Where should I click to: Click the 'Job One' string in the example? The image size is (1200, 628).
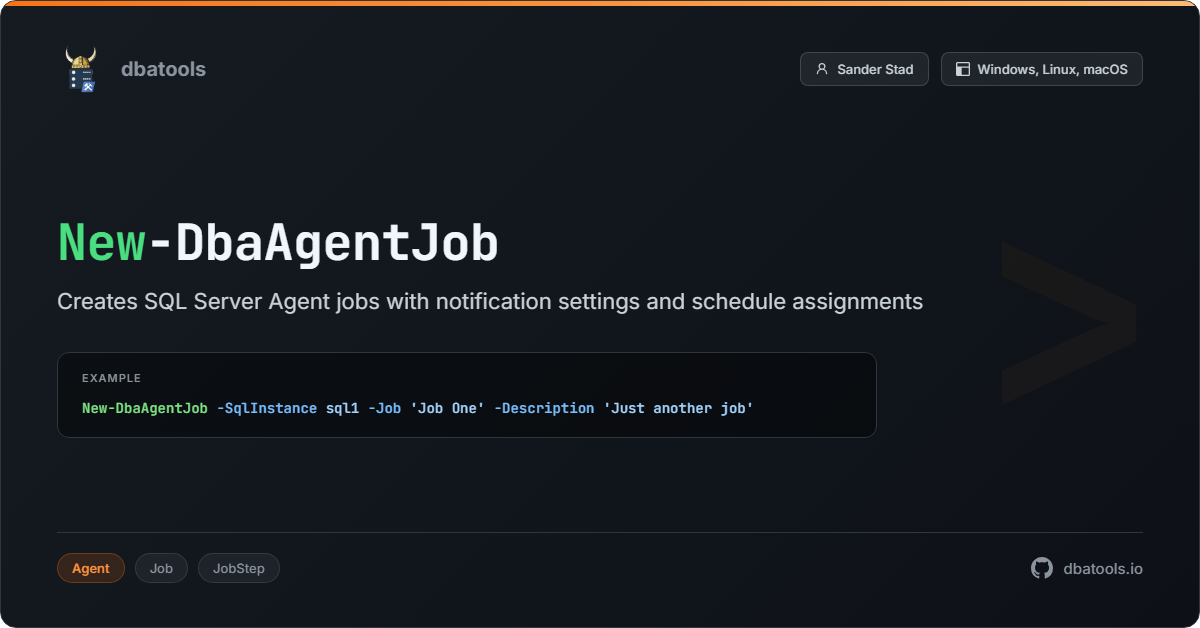click(x=447, y=408)
